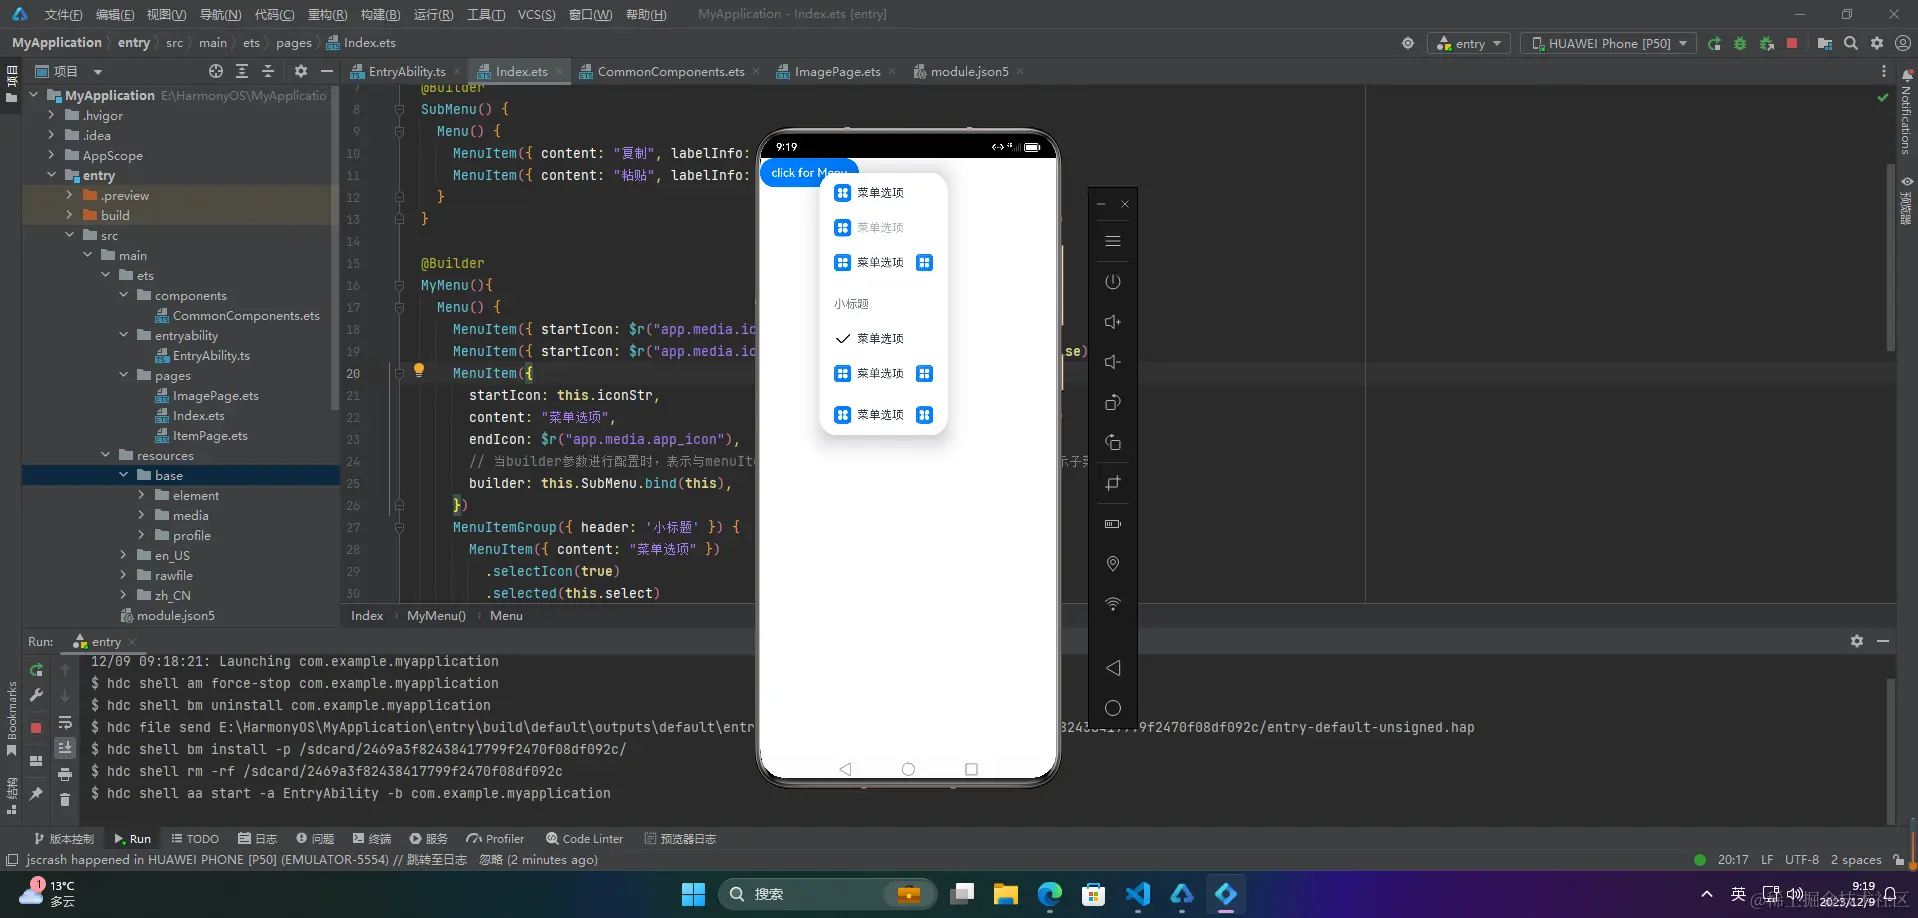This screenshot has width=1918, height=918.
Task: Open the 构建(B) menu
Action: (380, 15)
